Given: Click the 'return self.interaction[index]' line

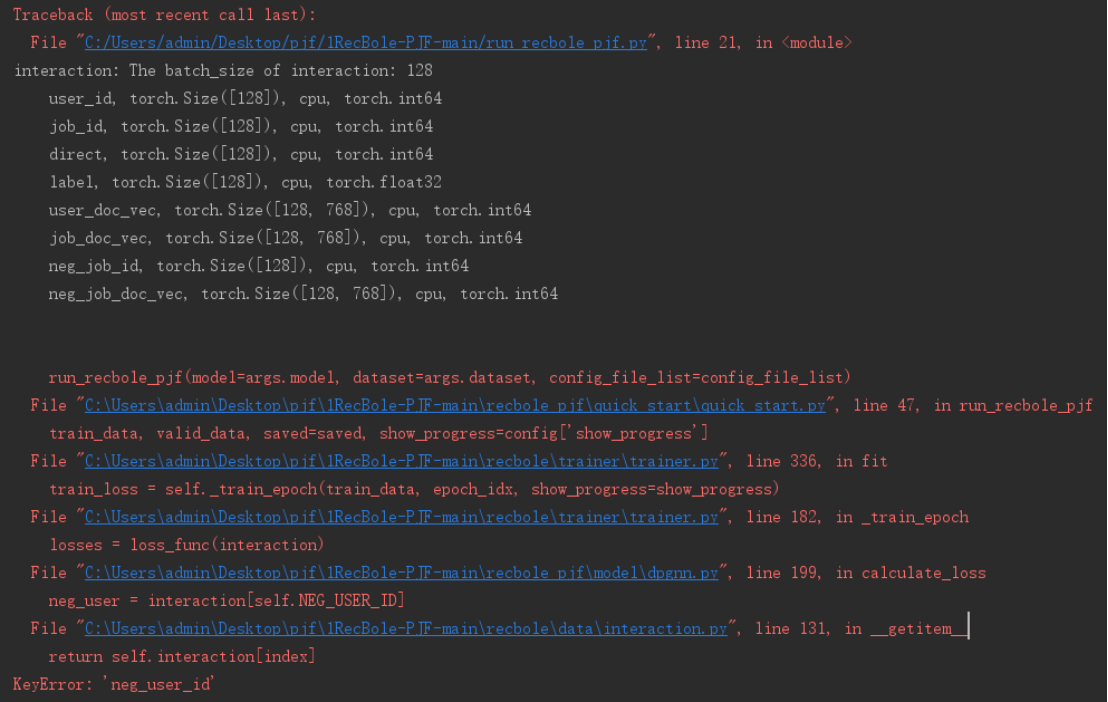Looking at the screenshot, I should (x=182, y=657).
